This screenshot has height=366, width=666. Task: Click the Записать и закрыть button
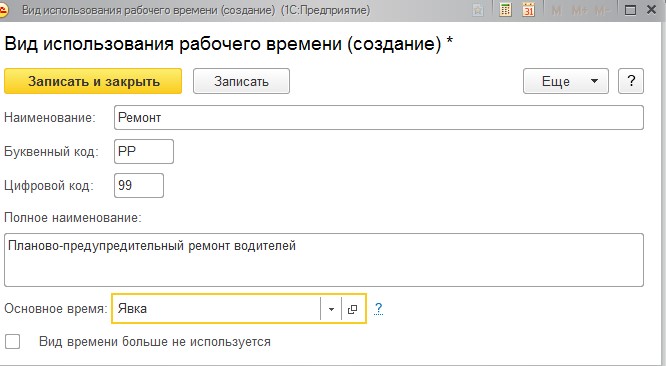pyautogui.click(x=93, y=81)
